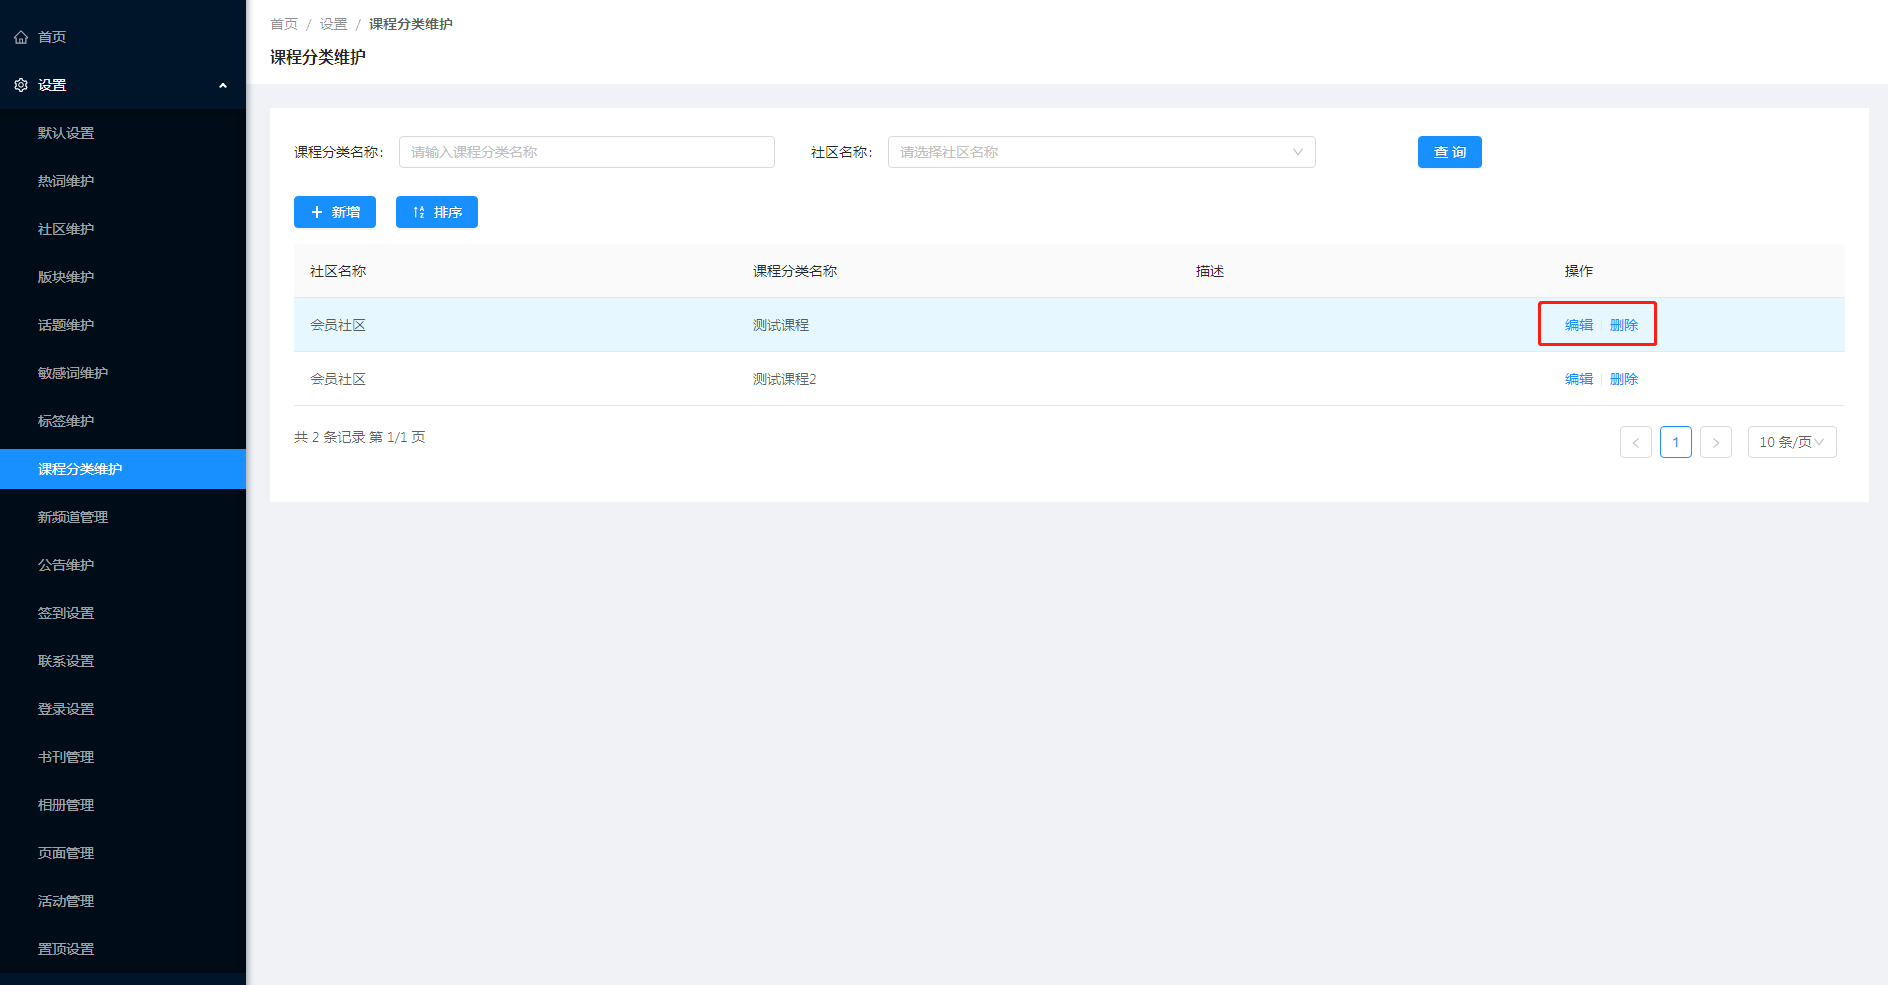Click the 社区名称 column header

click(338, 271)
